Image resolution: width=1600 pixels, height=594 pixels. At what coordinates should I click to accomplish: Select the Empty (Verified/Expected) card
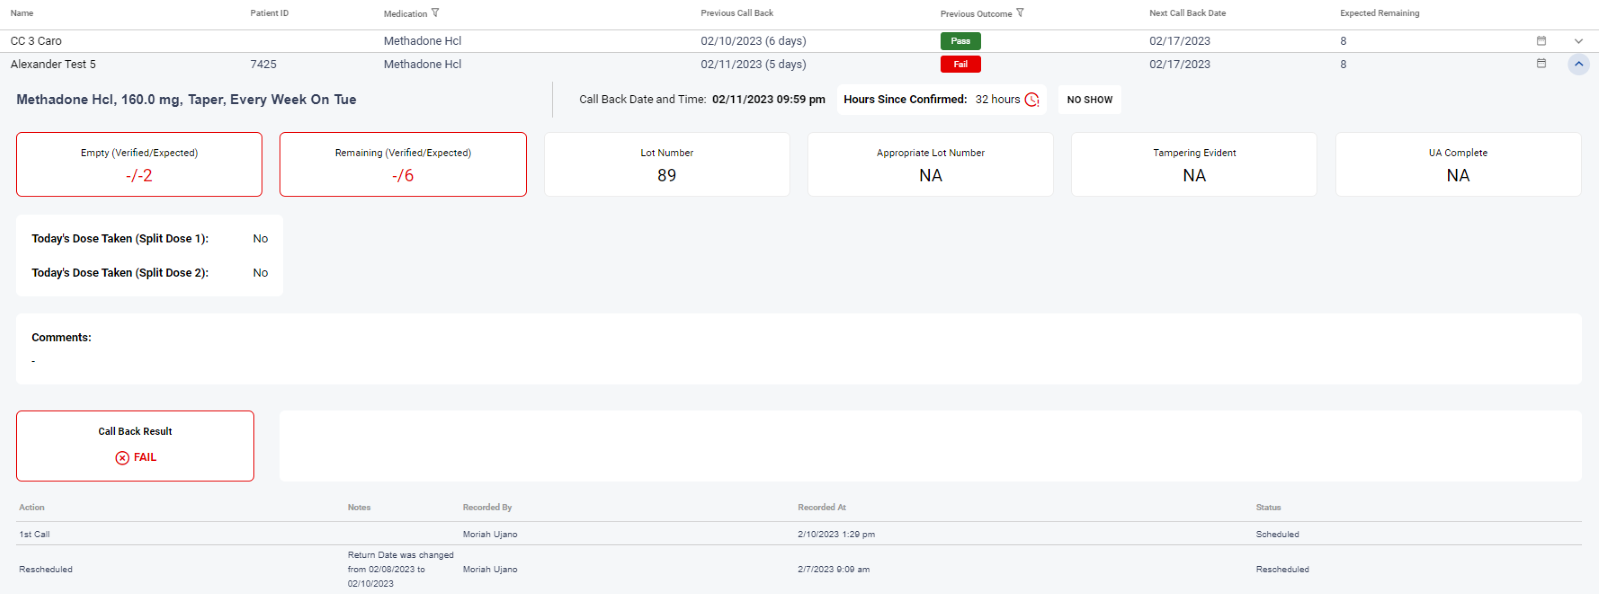tap(139, 165)
